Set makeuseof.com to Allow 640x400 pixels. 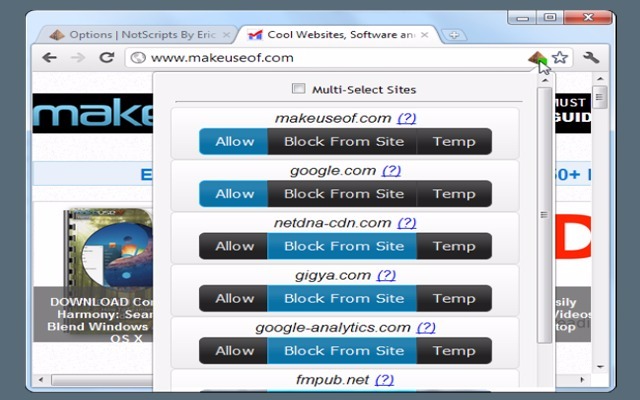point(234,141)
